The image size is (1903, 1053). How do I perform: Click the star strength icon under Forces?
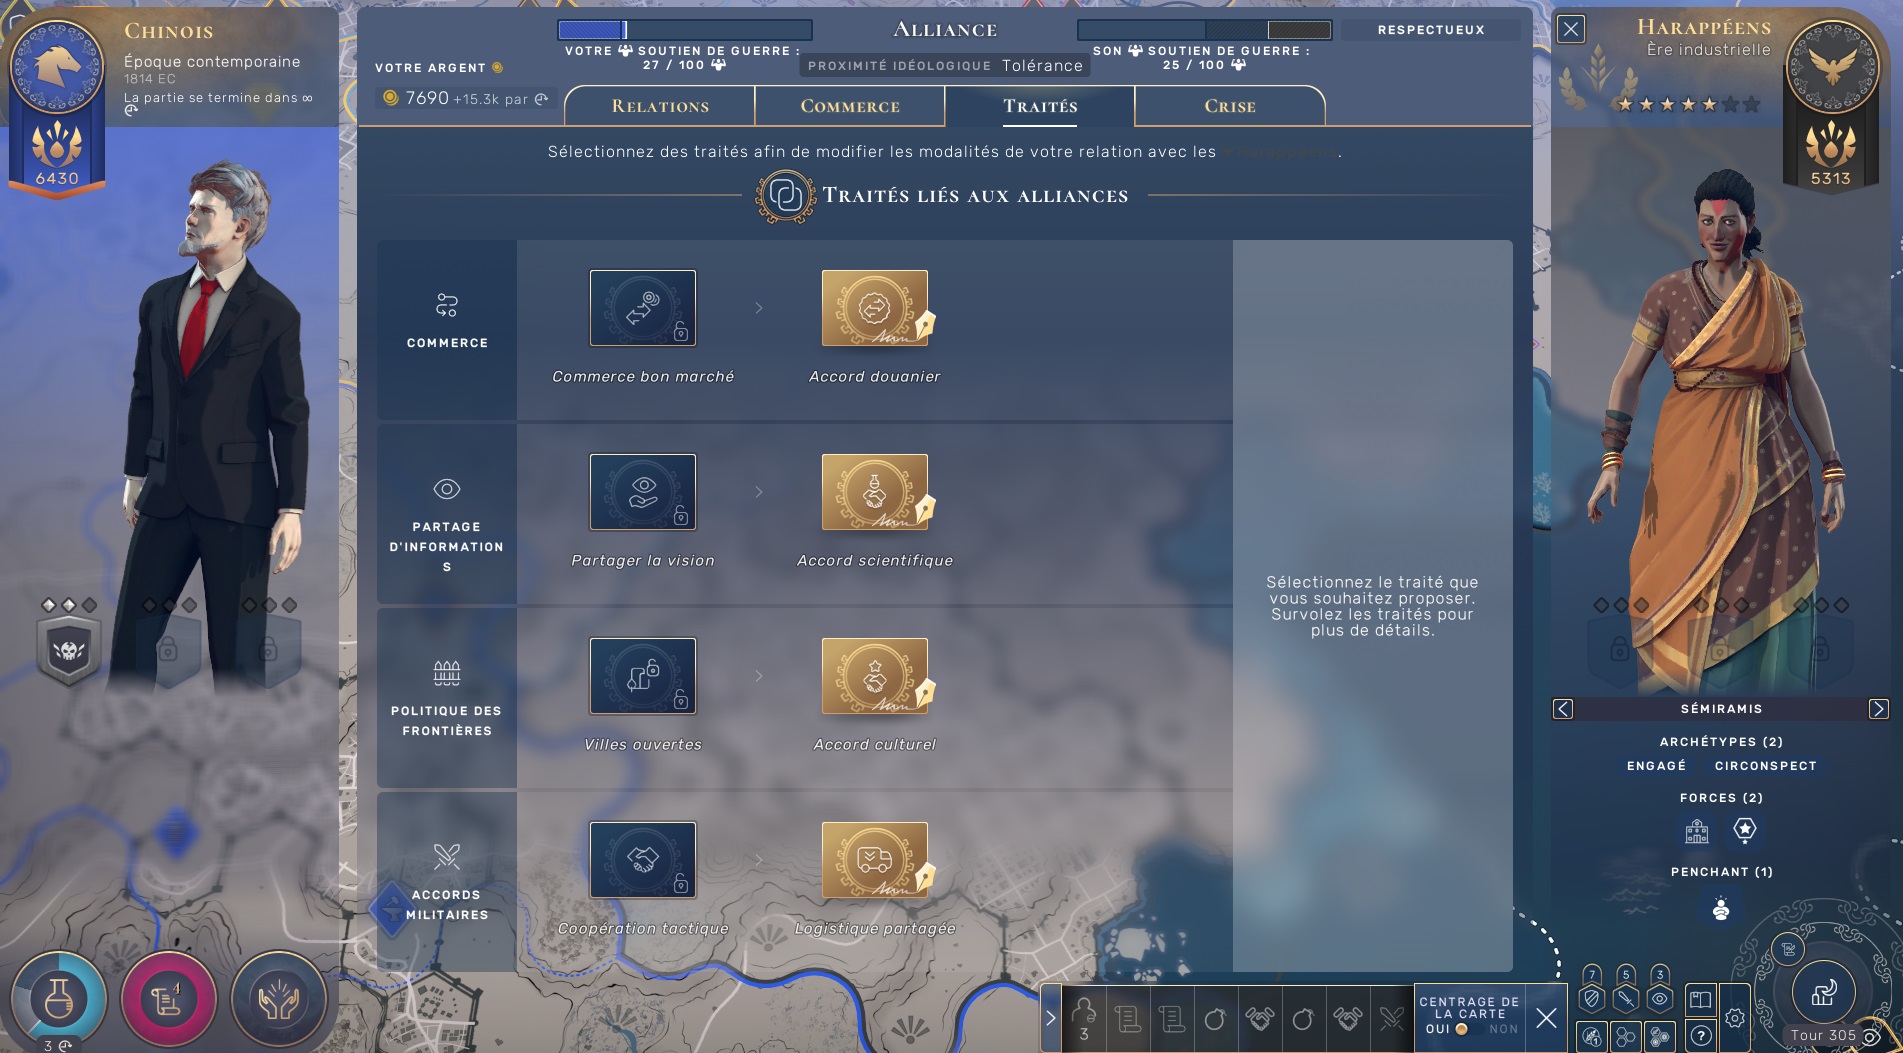pyautogui.click(x=1745, y=830)
